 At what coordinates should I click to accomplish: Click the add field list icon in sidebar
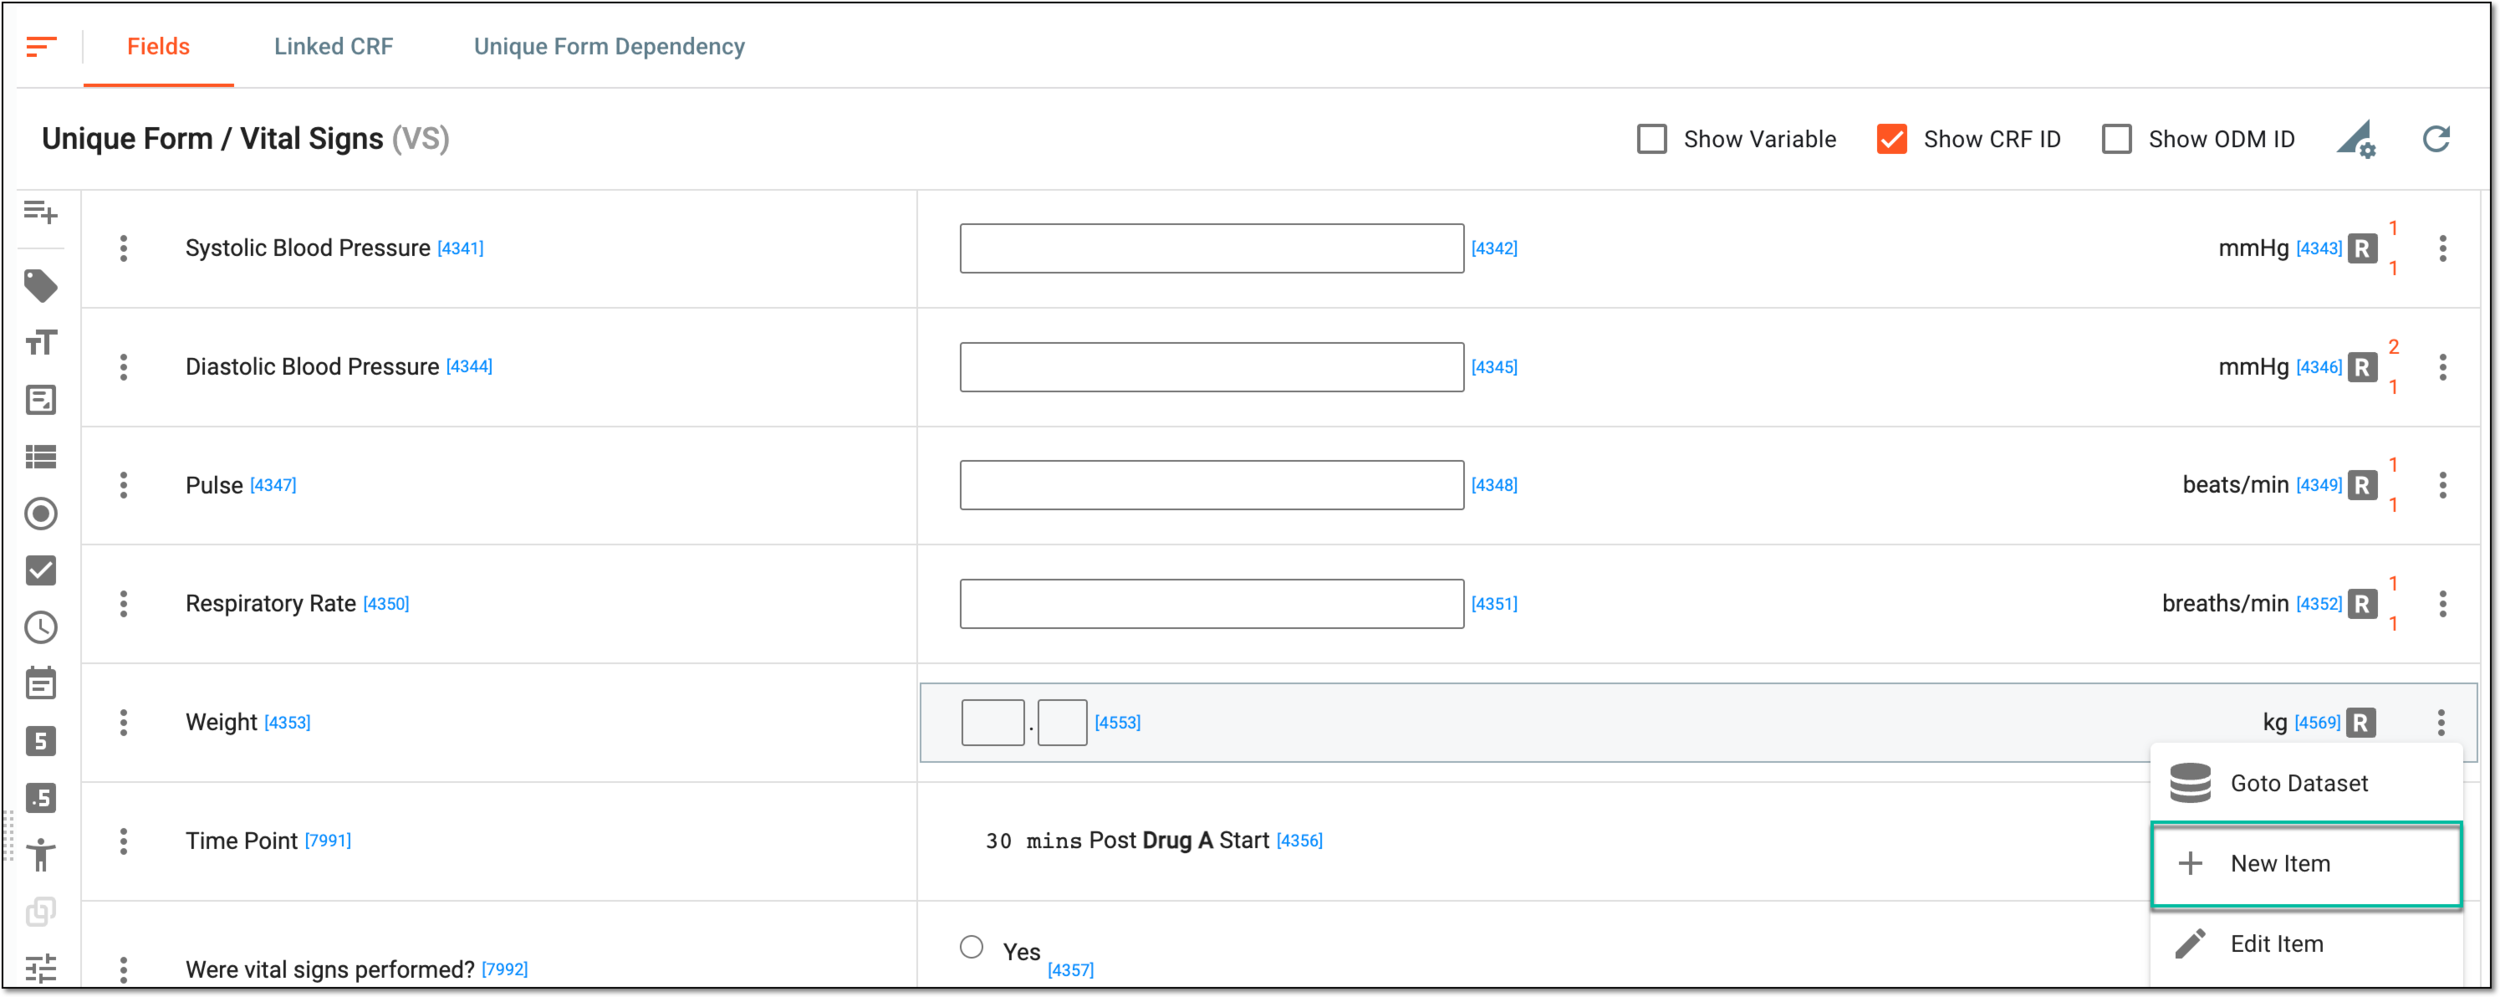[41, 212]
